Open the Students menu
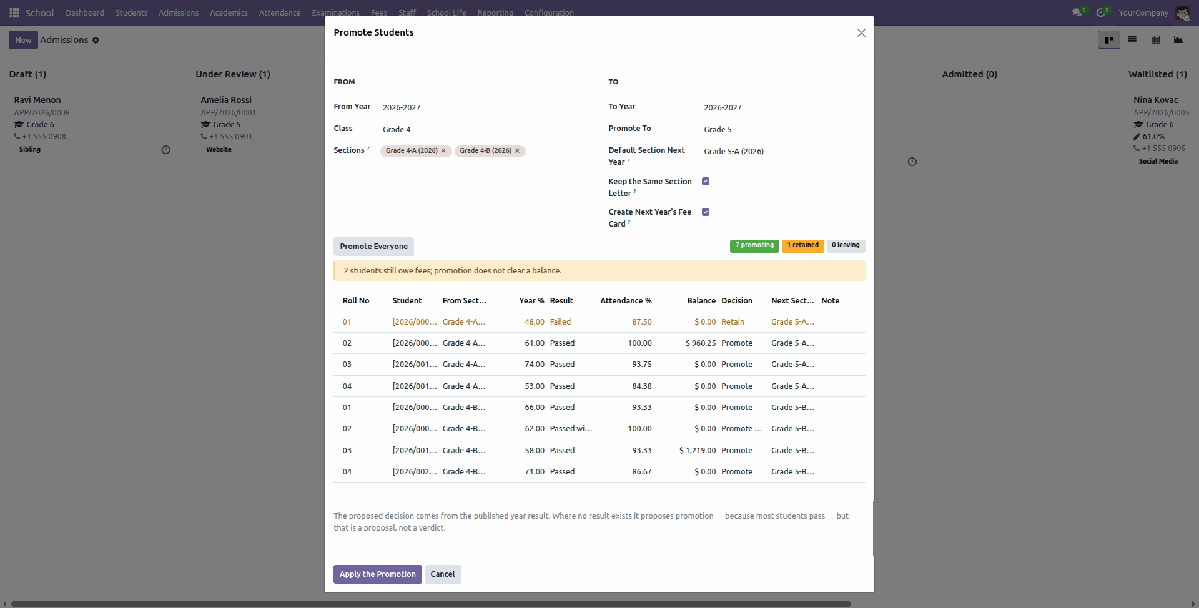 tap(132, 13)
